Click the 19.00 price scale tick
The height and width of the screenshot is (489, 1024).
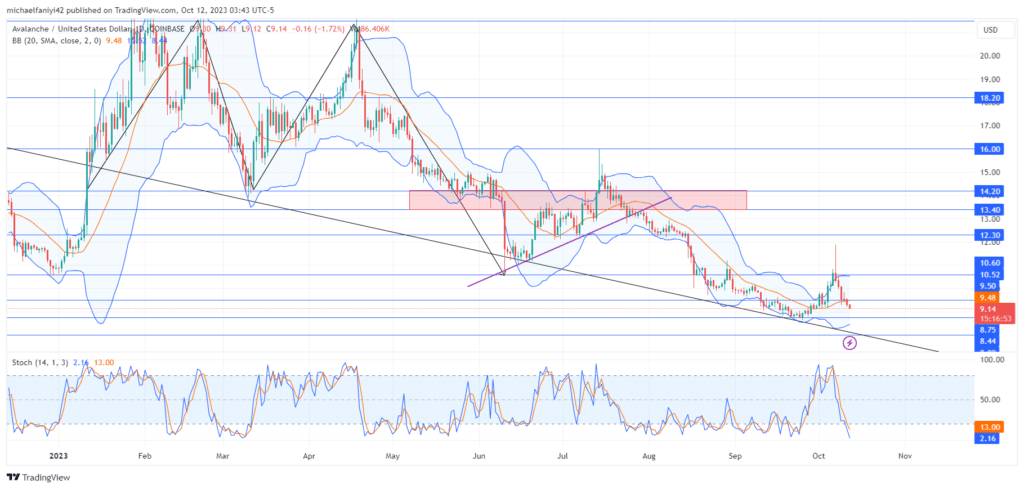(x=991, y=80)
